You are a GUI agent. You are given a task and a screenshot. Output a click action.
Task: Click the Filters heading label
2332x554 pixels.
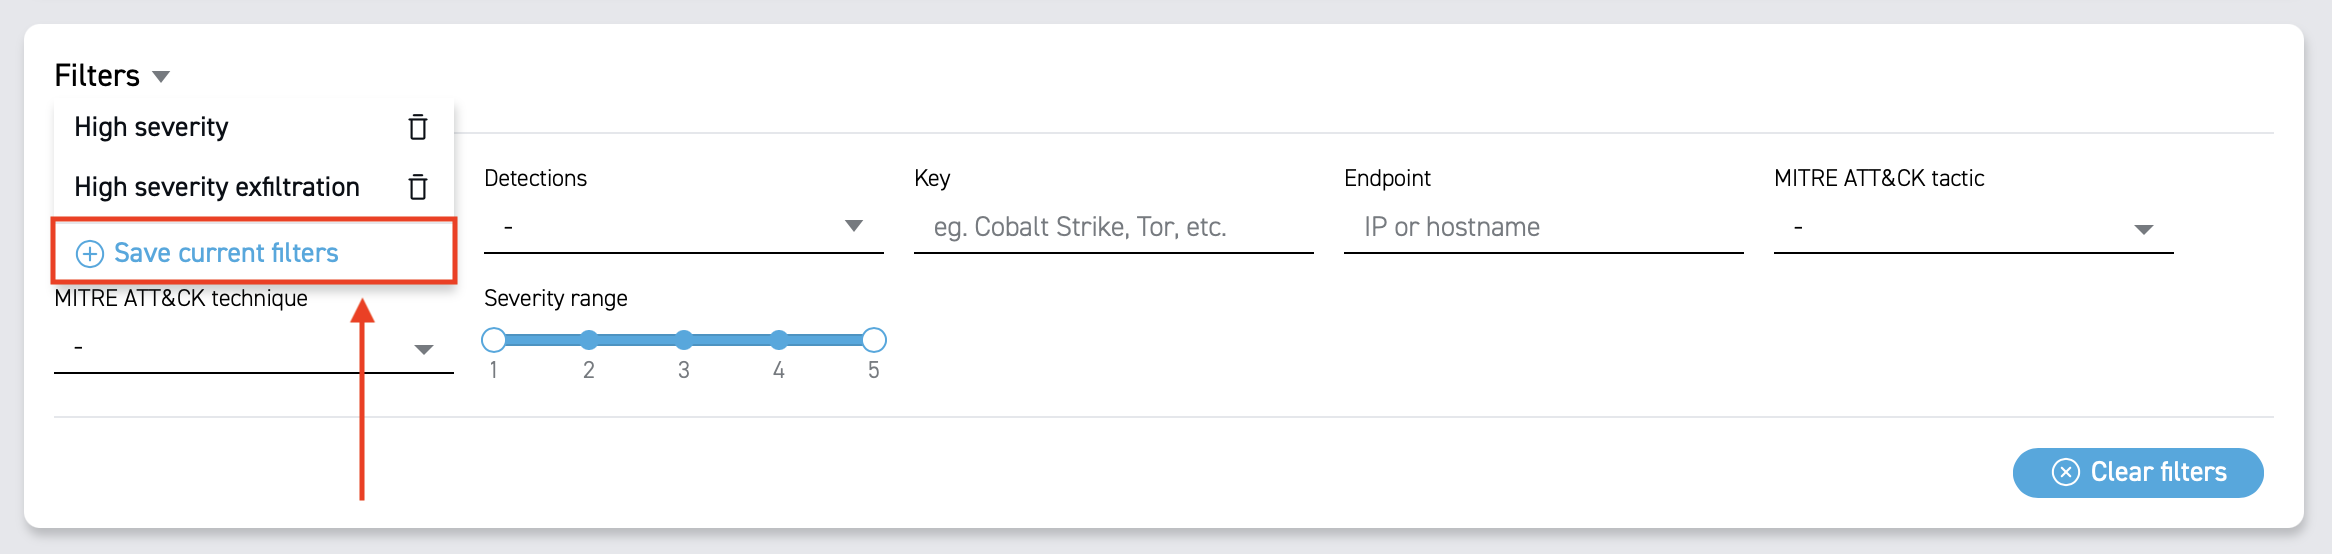[x=97, y=76]
